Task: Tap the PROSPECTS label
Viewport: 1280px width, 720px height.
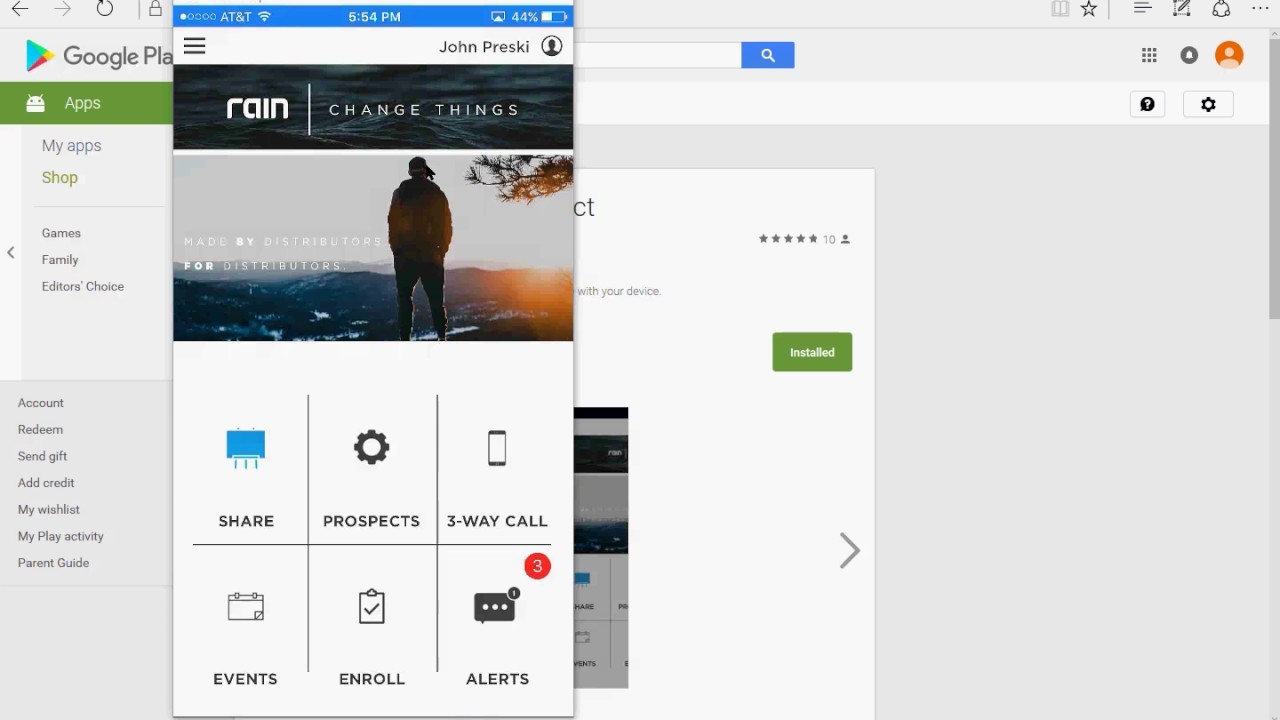Action: (371, 521)
